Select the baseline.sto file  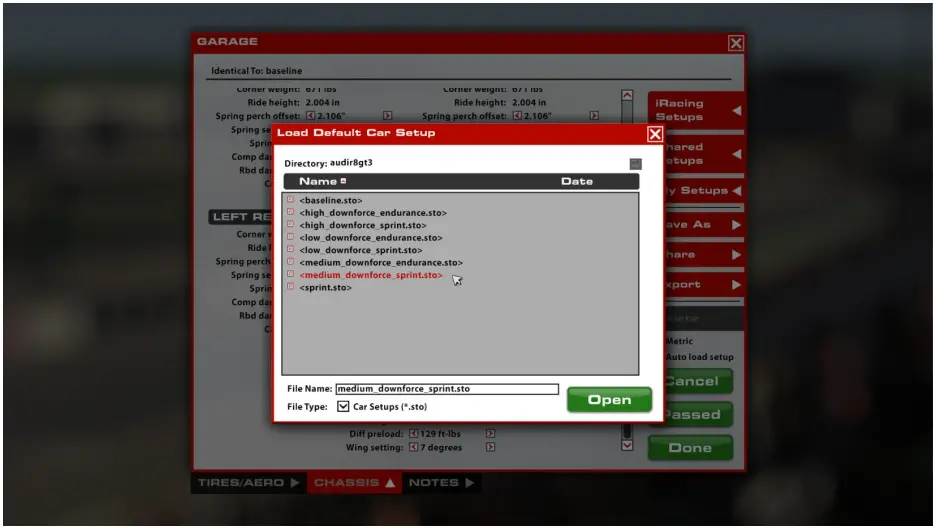coord(331,200)
